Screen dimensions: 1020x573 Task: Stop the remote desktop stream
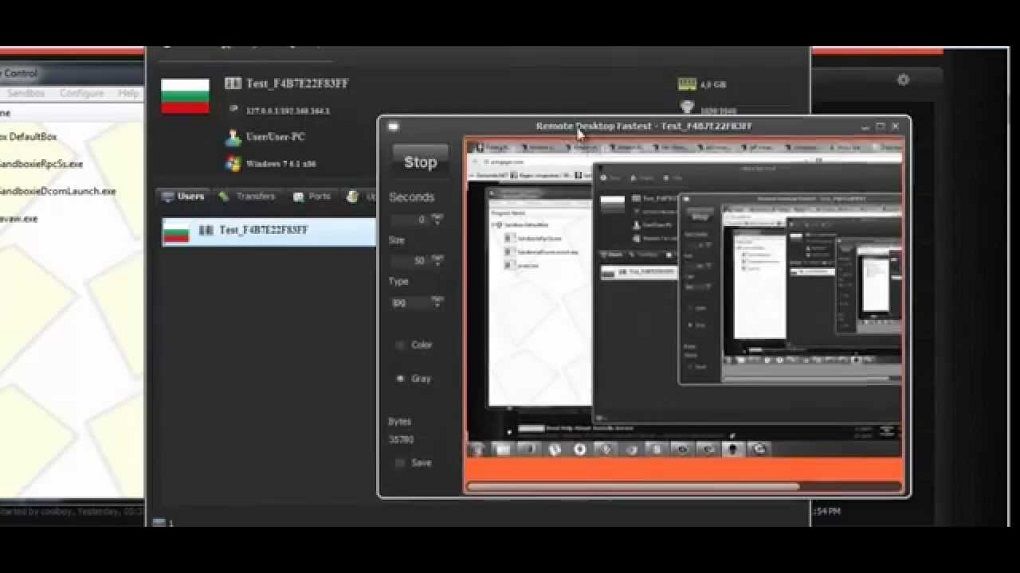420,162
